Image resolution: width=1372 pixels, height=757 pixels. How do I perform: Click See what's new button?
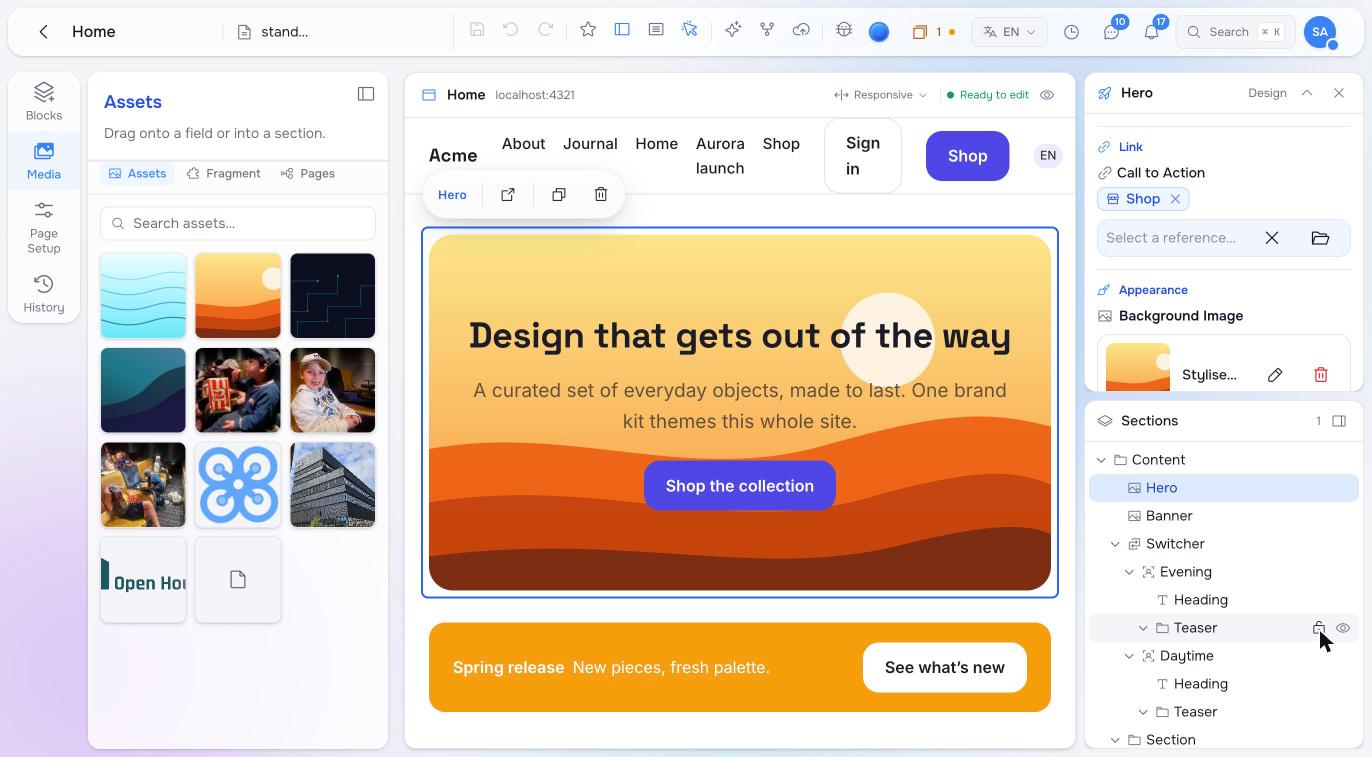(945, 668)
